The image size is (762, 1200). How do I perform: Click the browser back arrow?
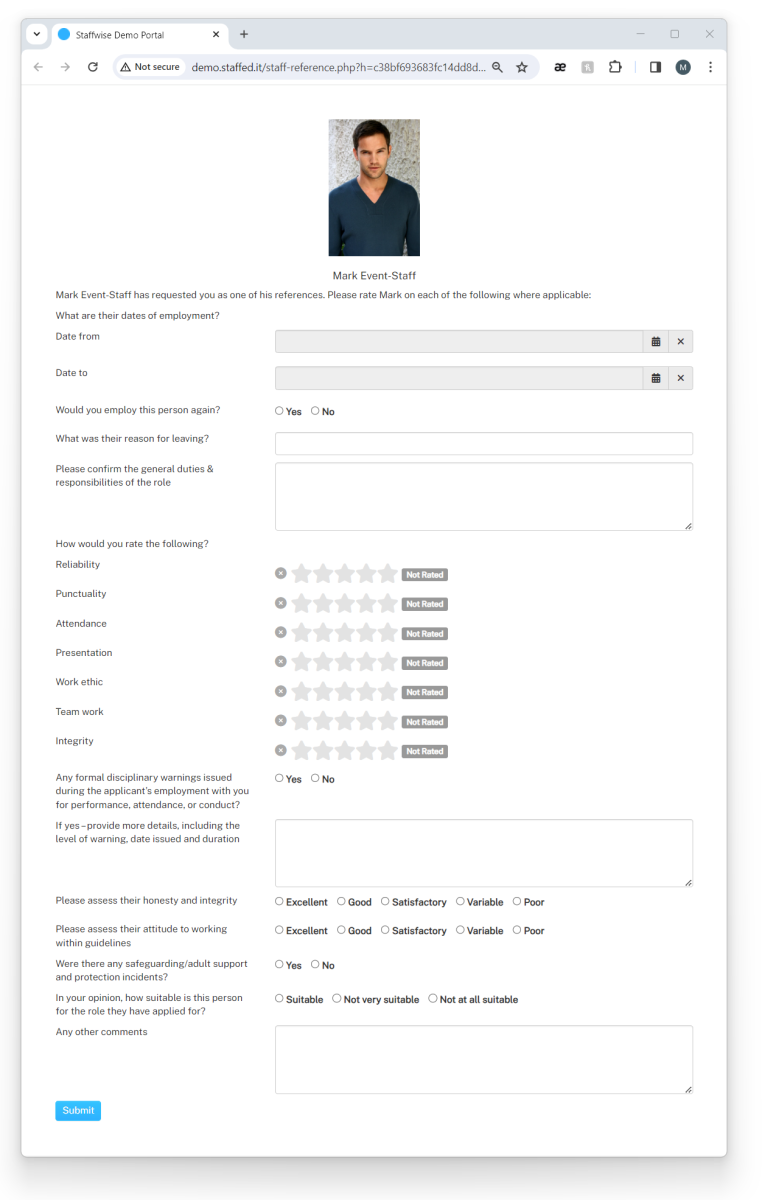click(x=38, y=67)
